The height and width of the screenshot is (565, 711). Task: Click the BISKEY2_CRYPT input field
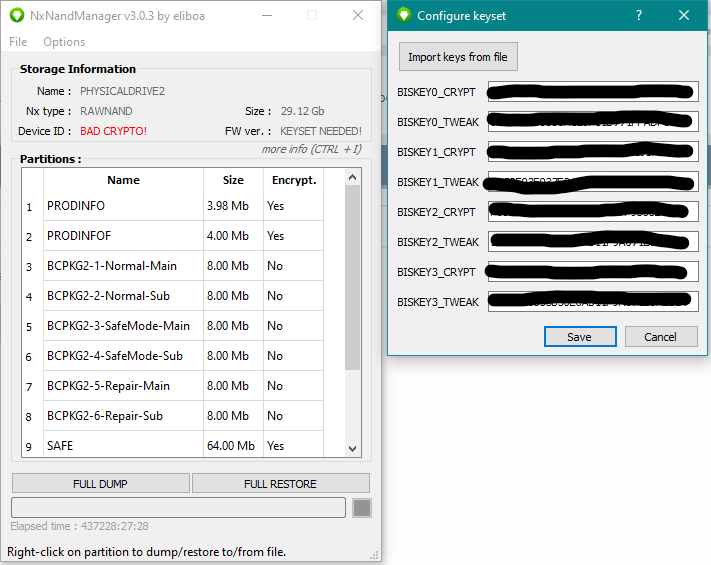click(593, 212)
